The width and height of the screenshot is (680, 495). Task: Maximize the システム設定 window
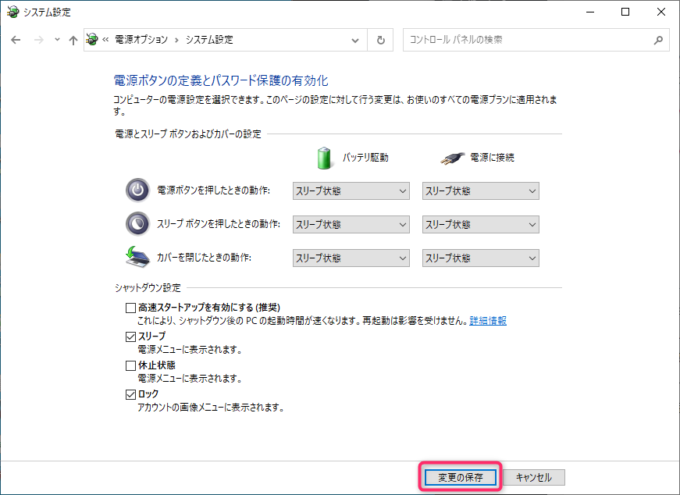pyautogui.click(x=625, y=12)
